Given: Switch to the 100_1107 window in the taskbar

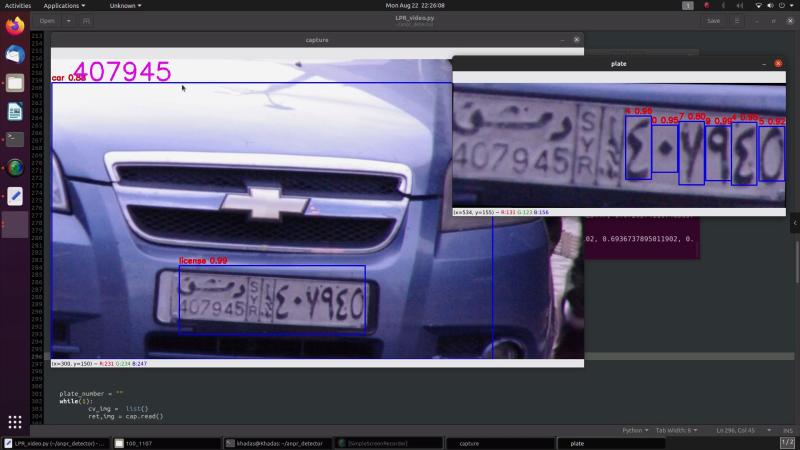Looking at the screenshot, I should pyautogui.click(x=166, y=443).
